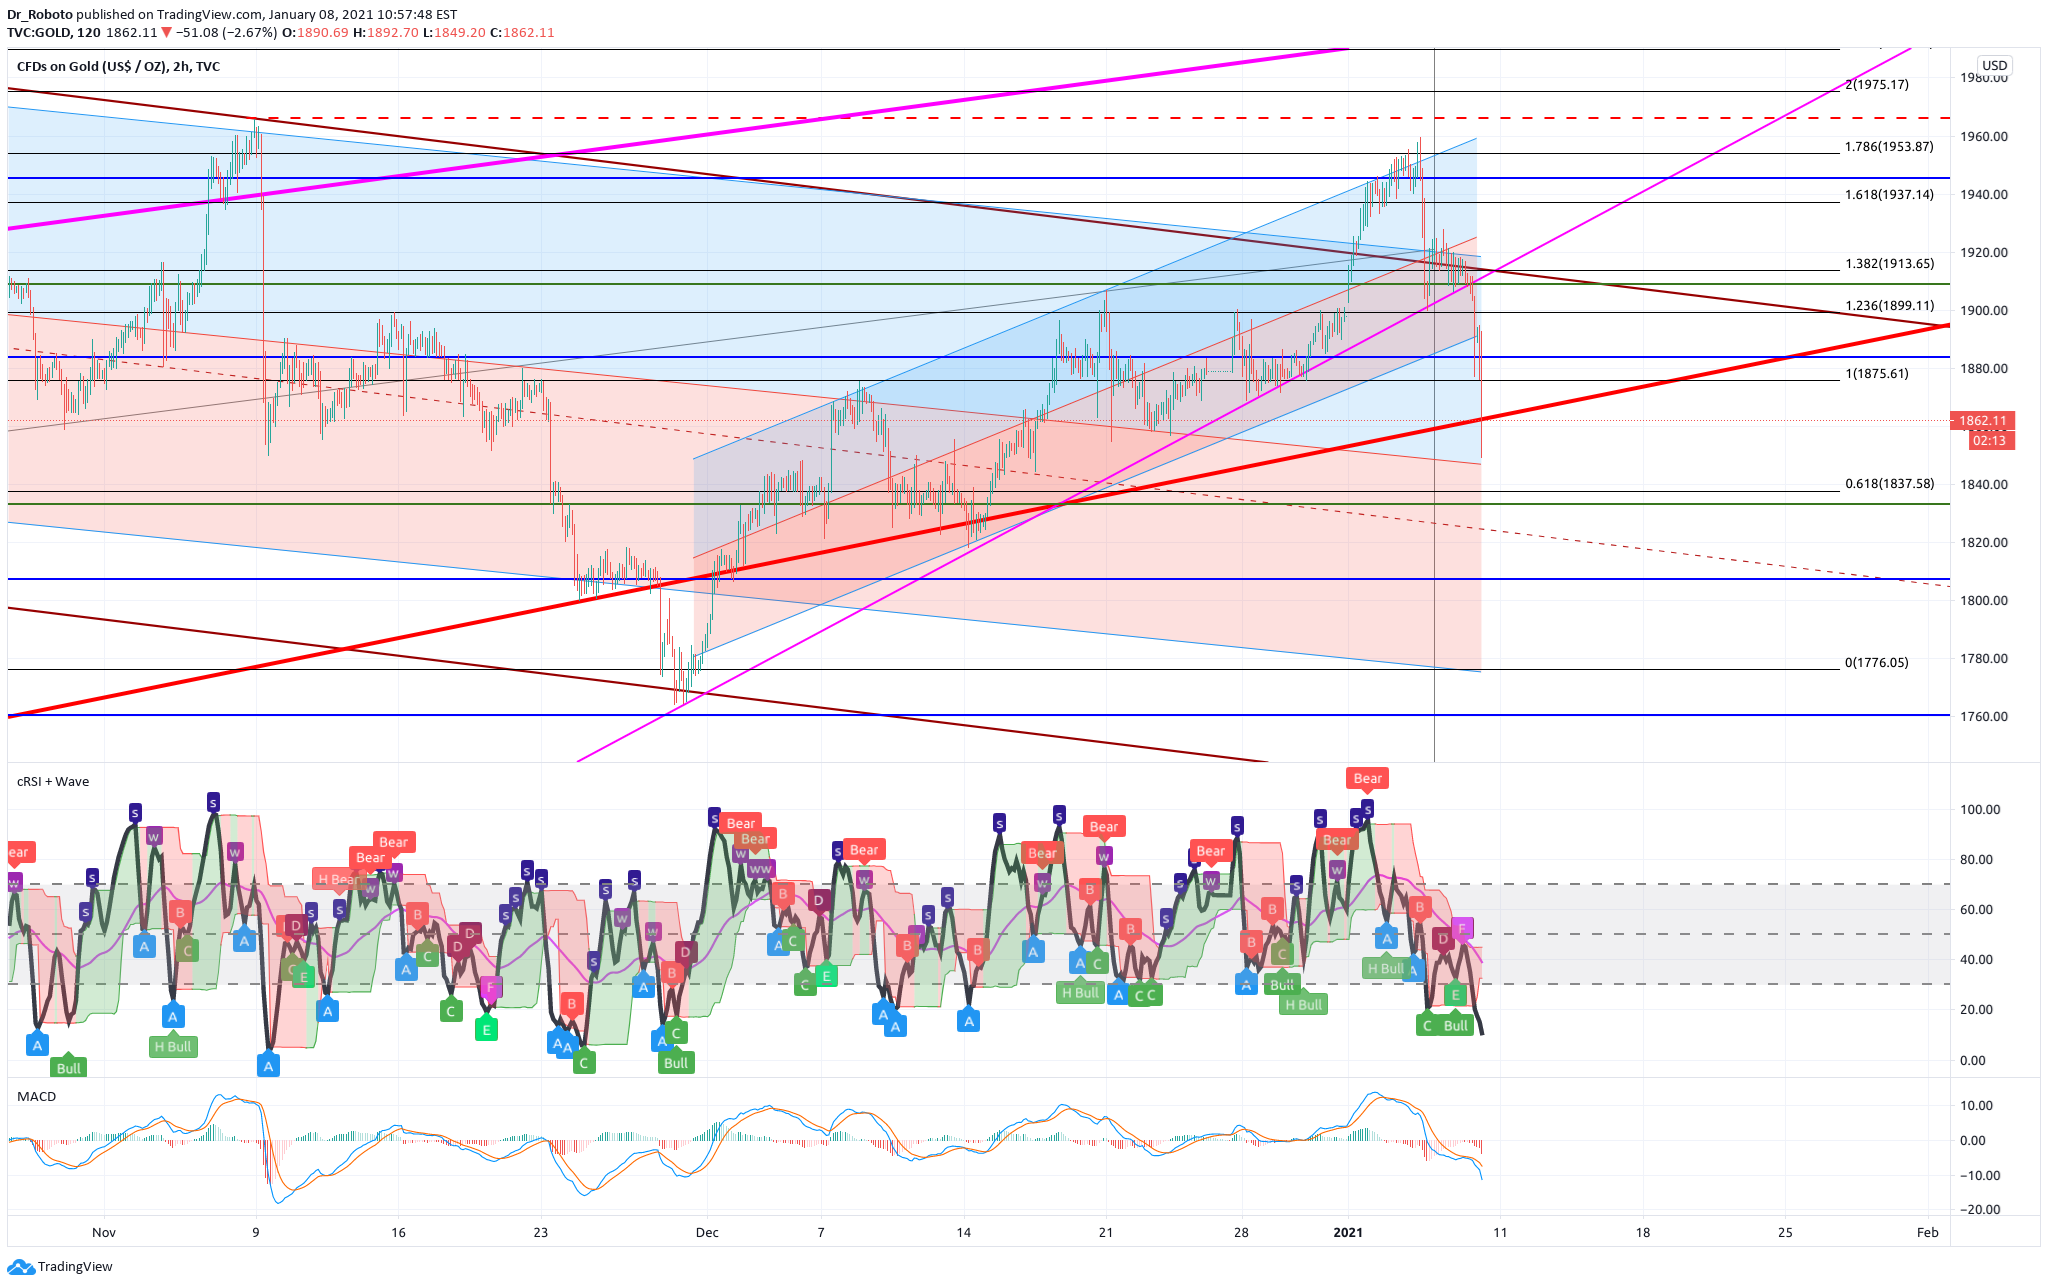Click the 1840.00 price axis label
The height and width of the screenshot is (1287, 2048).
(x=1984, y=485)
